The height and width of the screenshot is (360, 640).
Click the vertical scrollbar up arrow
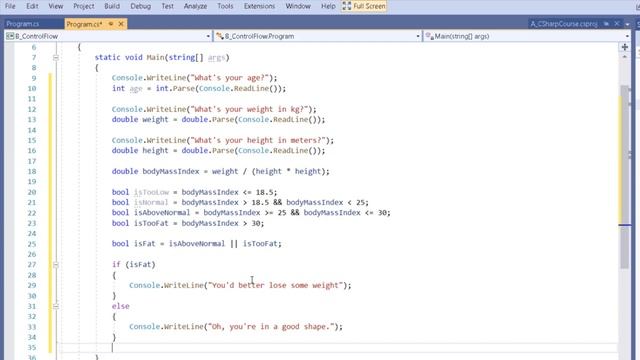pos(625,57)
